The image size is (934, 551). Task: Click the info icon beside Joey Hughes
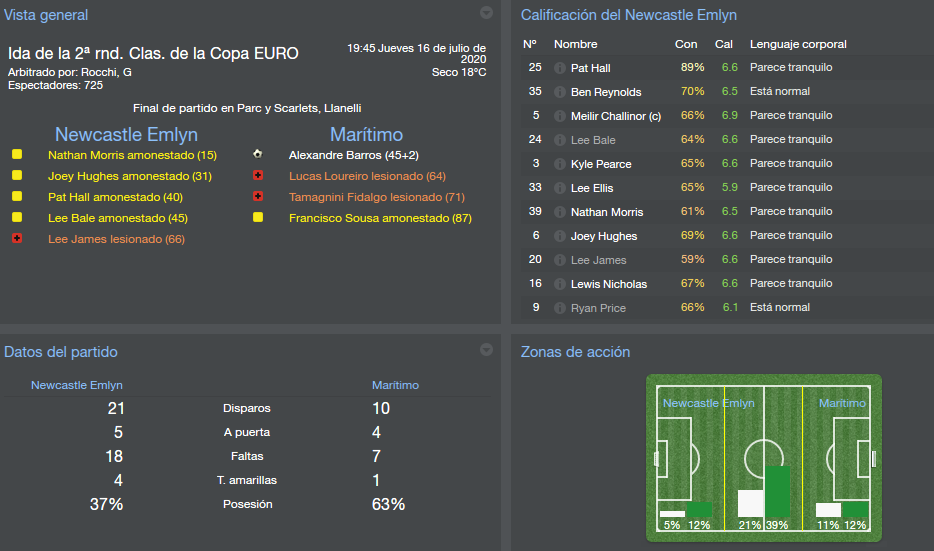click(560, 236)
